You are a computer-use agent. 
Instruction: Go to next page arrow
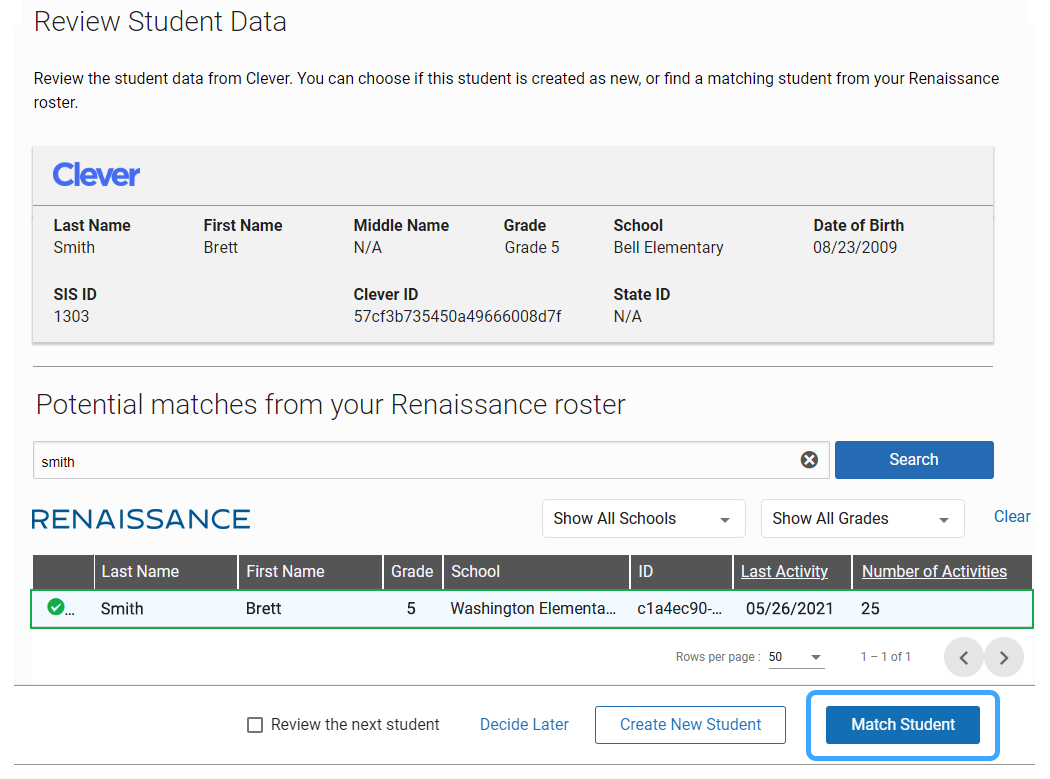coord(1004,657)
